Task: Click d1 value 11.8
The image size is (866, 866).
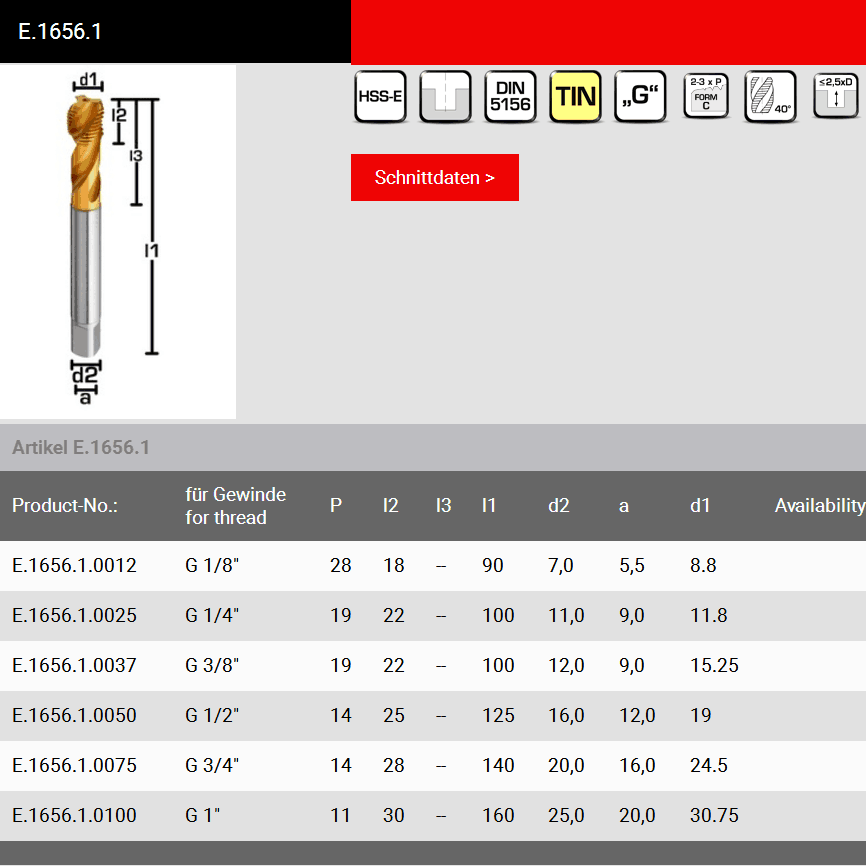Action: tap(709, 615)
